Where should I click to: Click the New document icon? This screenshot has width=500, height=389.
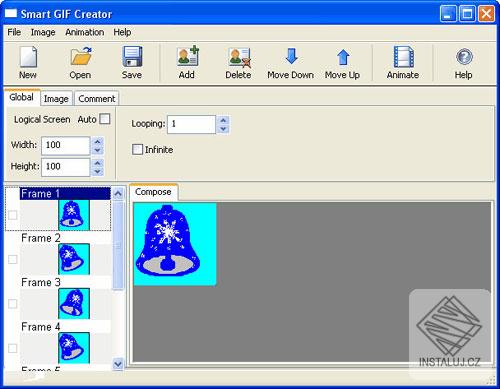click(x=28, y=57)
